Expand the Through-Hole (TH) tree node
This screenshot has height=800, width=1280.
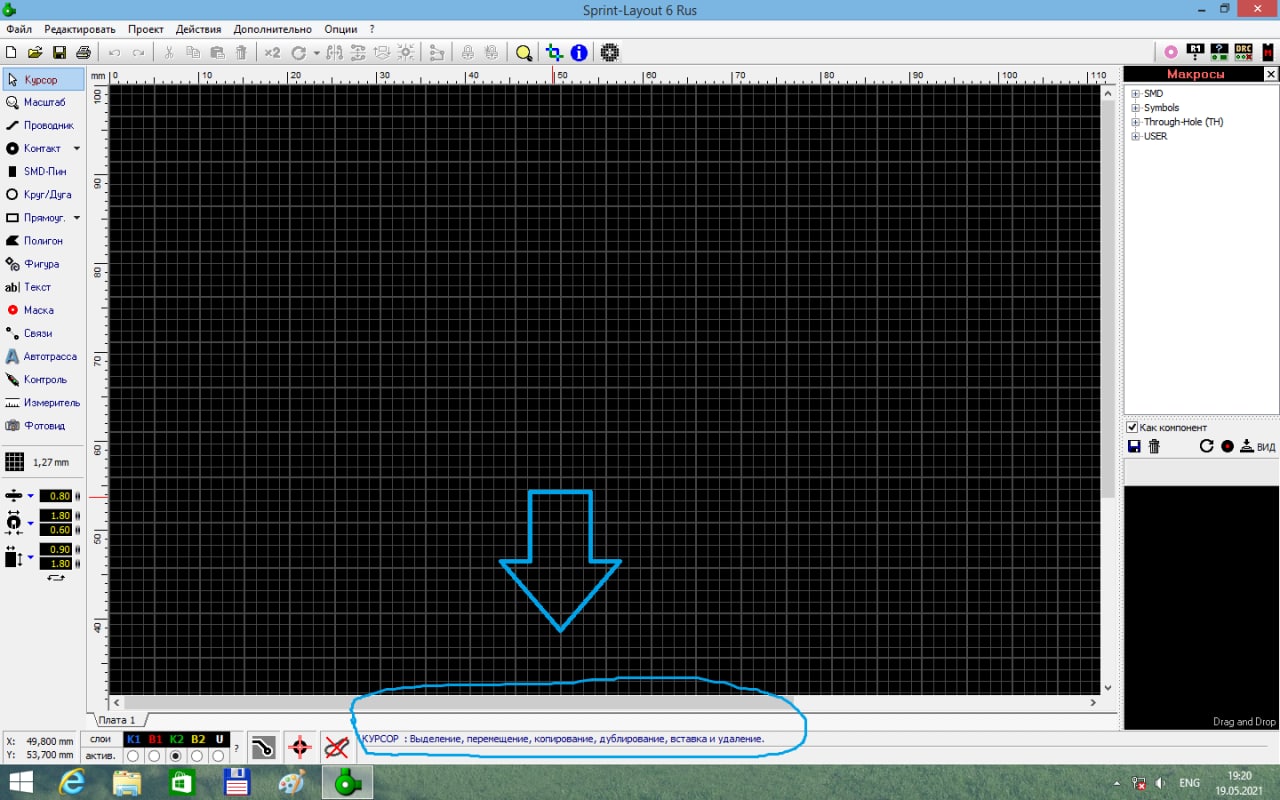coord(1136,122)
